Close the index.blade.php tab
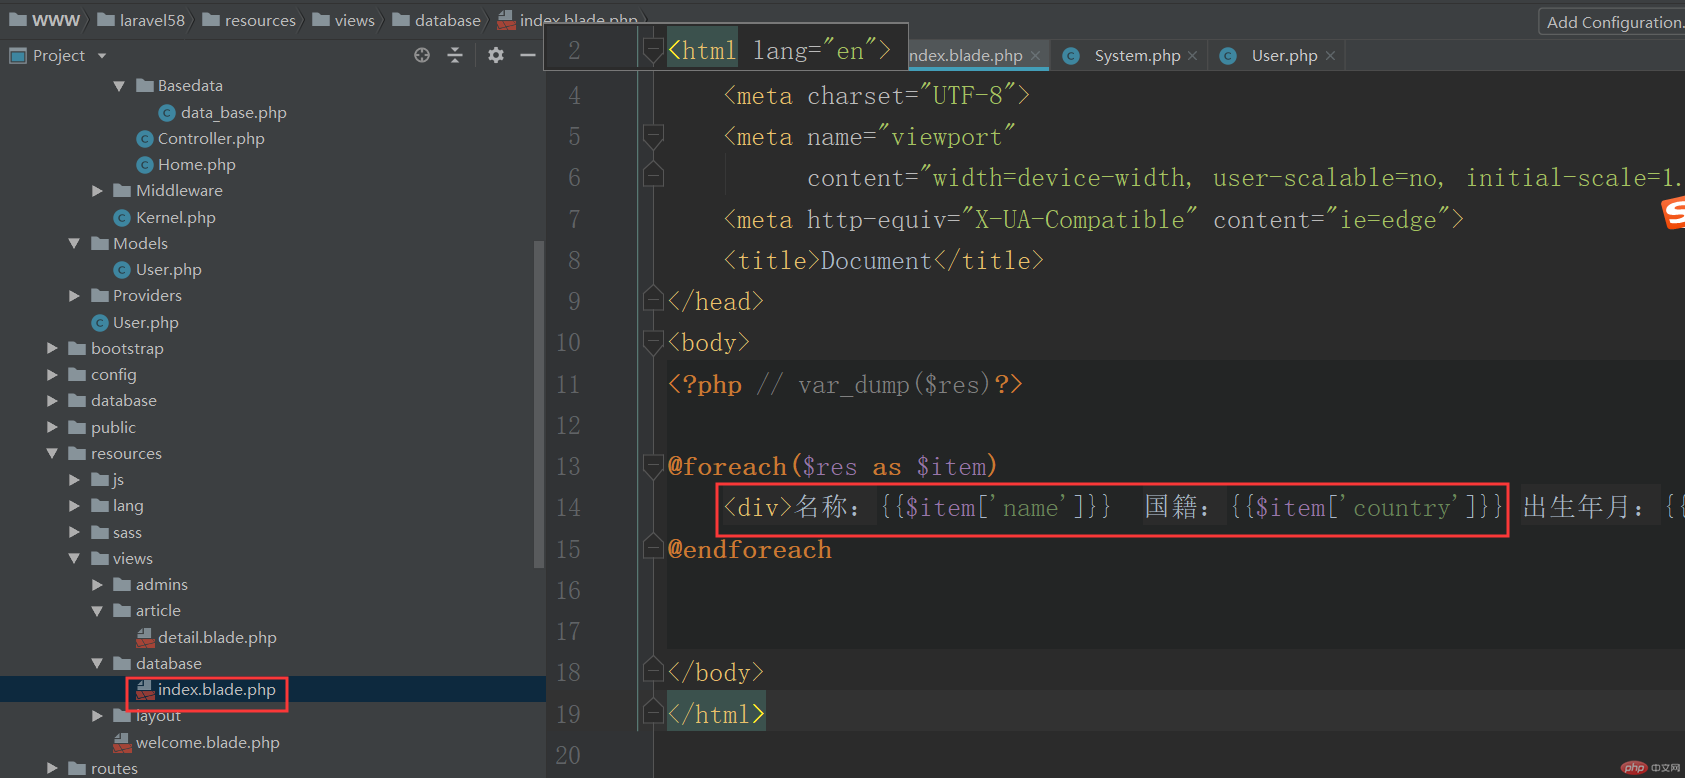This screenshot has width=1685, height=778. pyautogui.click(x=1035, y=56)
